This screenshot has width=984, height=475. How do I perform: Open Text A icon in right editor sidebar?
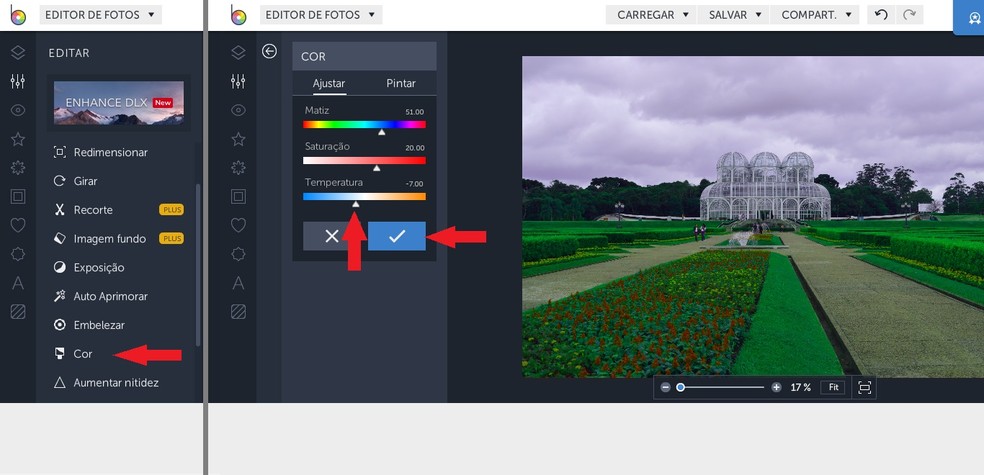(238, 283)
